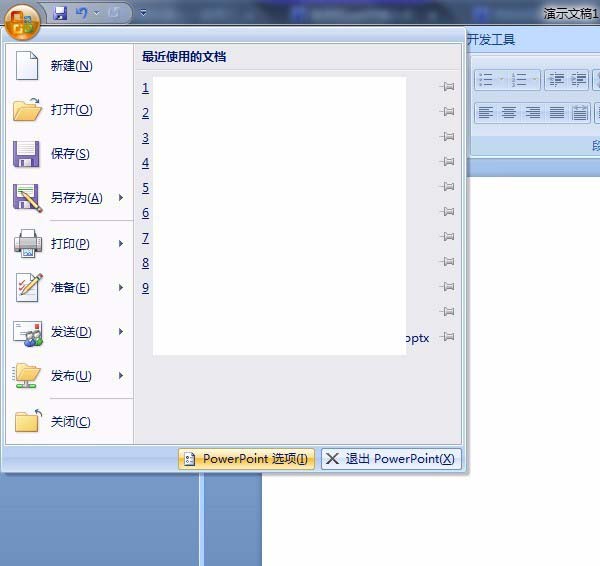Open the Undo history dropdown arrow
Viewport: 600px width, 566px height.
pos(96,13)
